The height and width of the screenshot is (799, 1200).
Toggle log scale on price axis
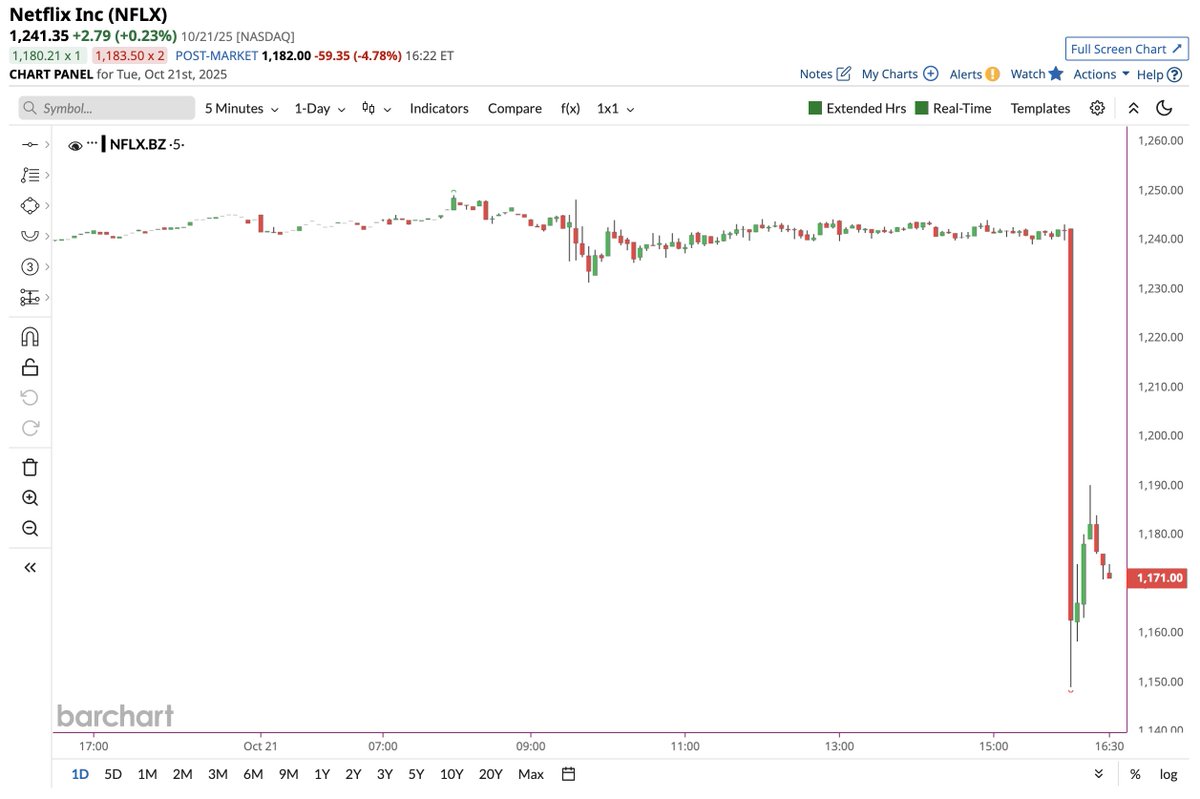tap(1168, 774)
